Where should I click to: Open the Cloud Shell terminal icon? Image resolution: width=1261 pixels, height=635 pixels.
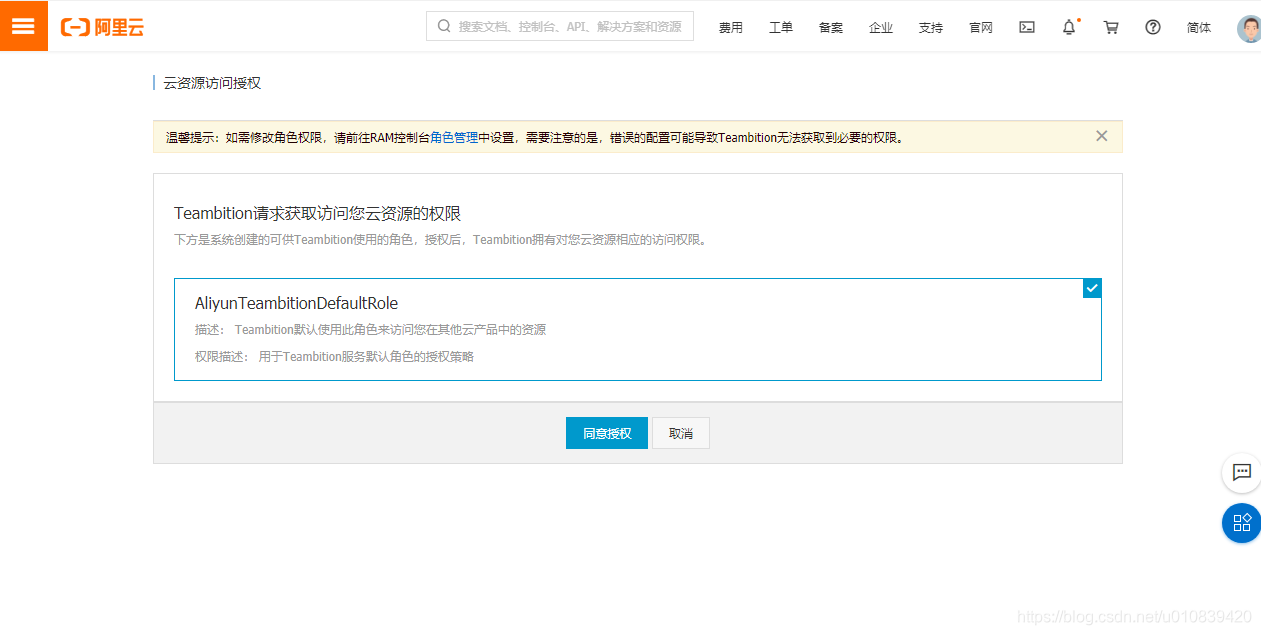1027,27
